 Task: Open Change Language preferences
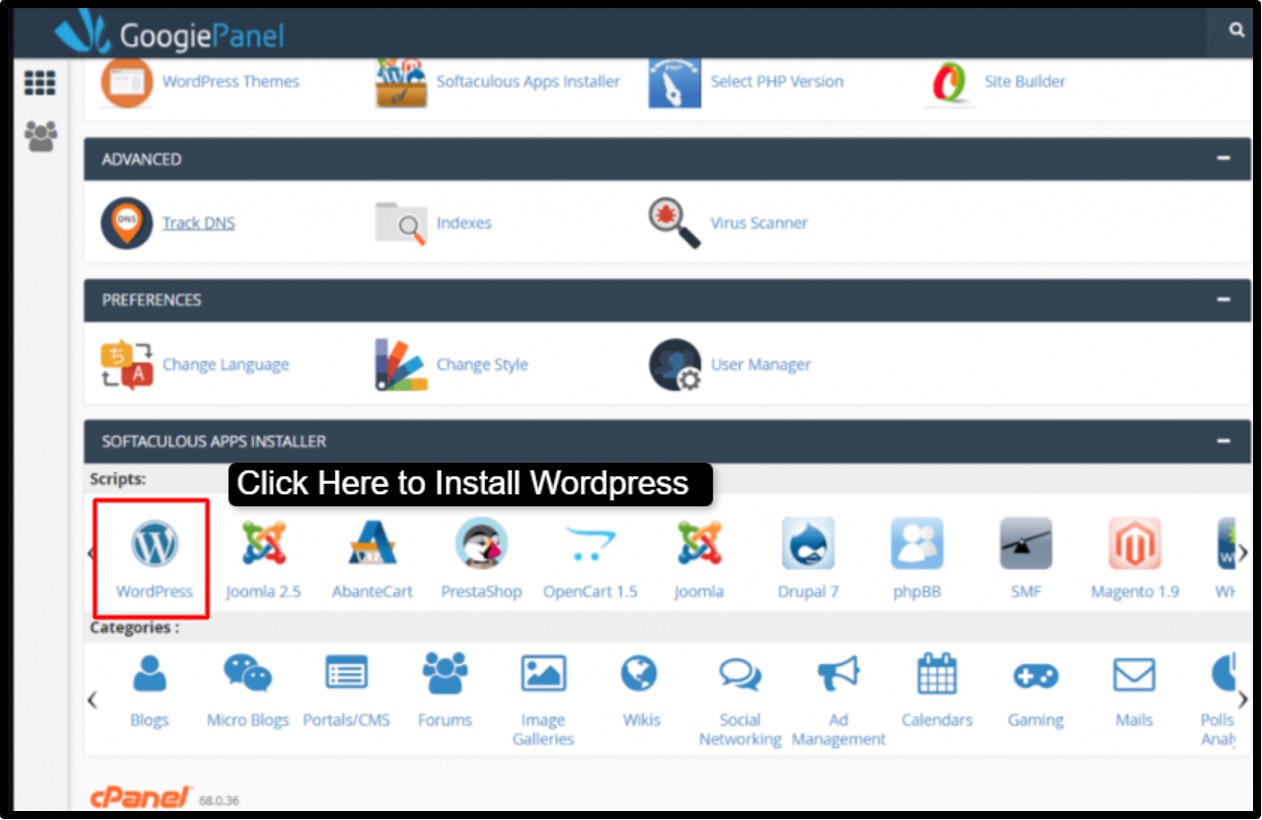[226, 364]
